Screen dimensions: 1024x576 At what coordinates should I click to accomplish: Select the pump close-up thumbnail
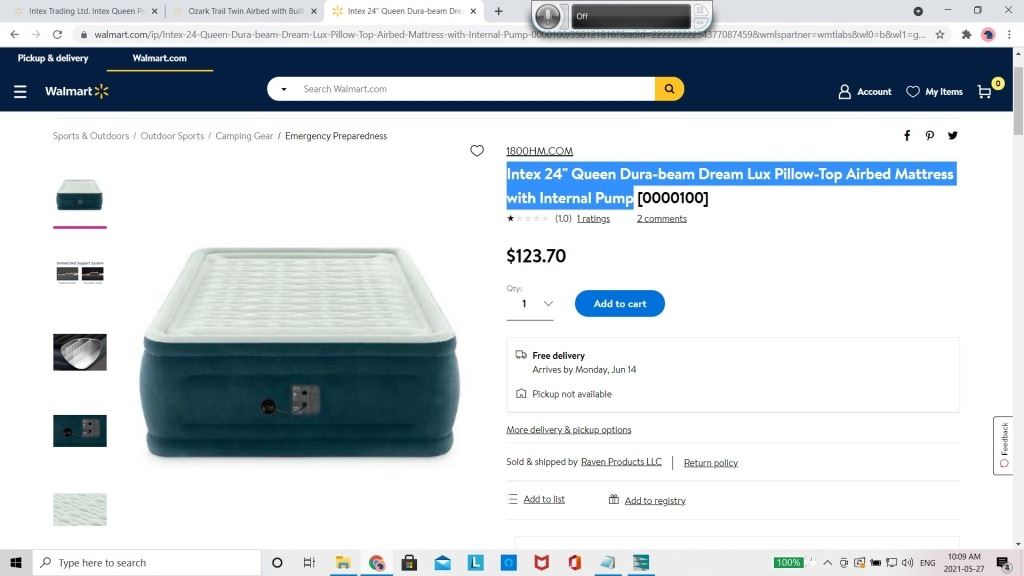[80, 431]
